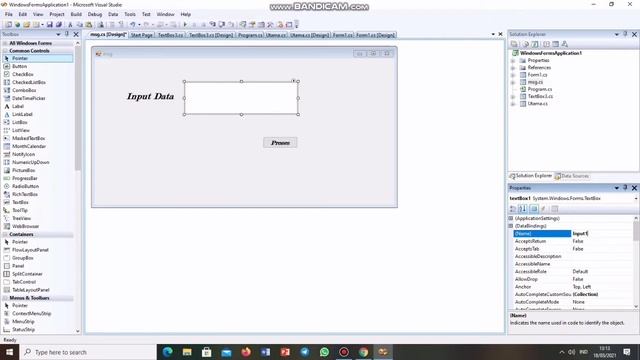
Task: Open the File menu
Action: point(9,14)
